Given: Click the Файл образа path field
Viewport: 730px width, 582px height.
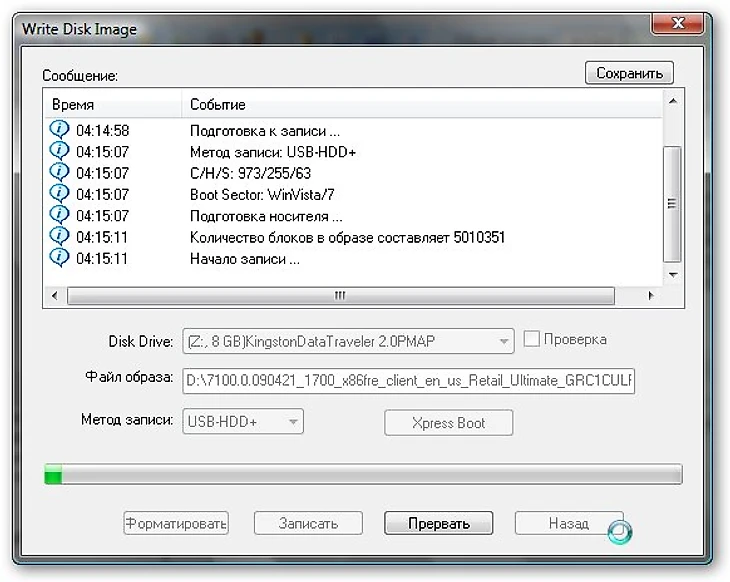Looking at the screenshot, I should tap(407, 381).
